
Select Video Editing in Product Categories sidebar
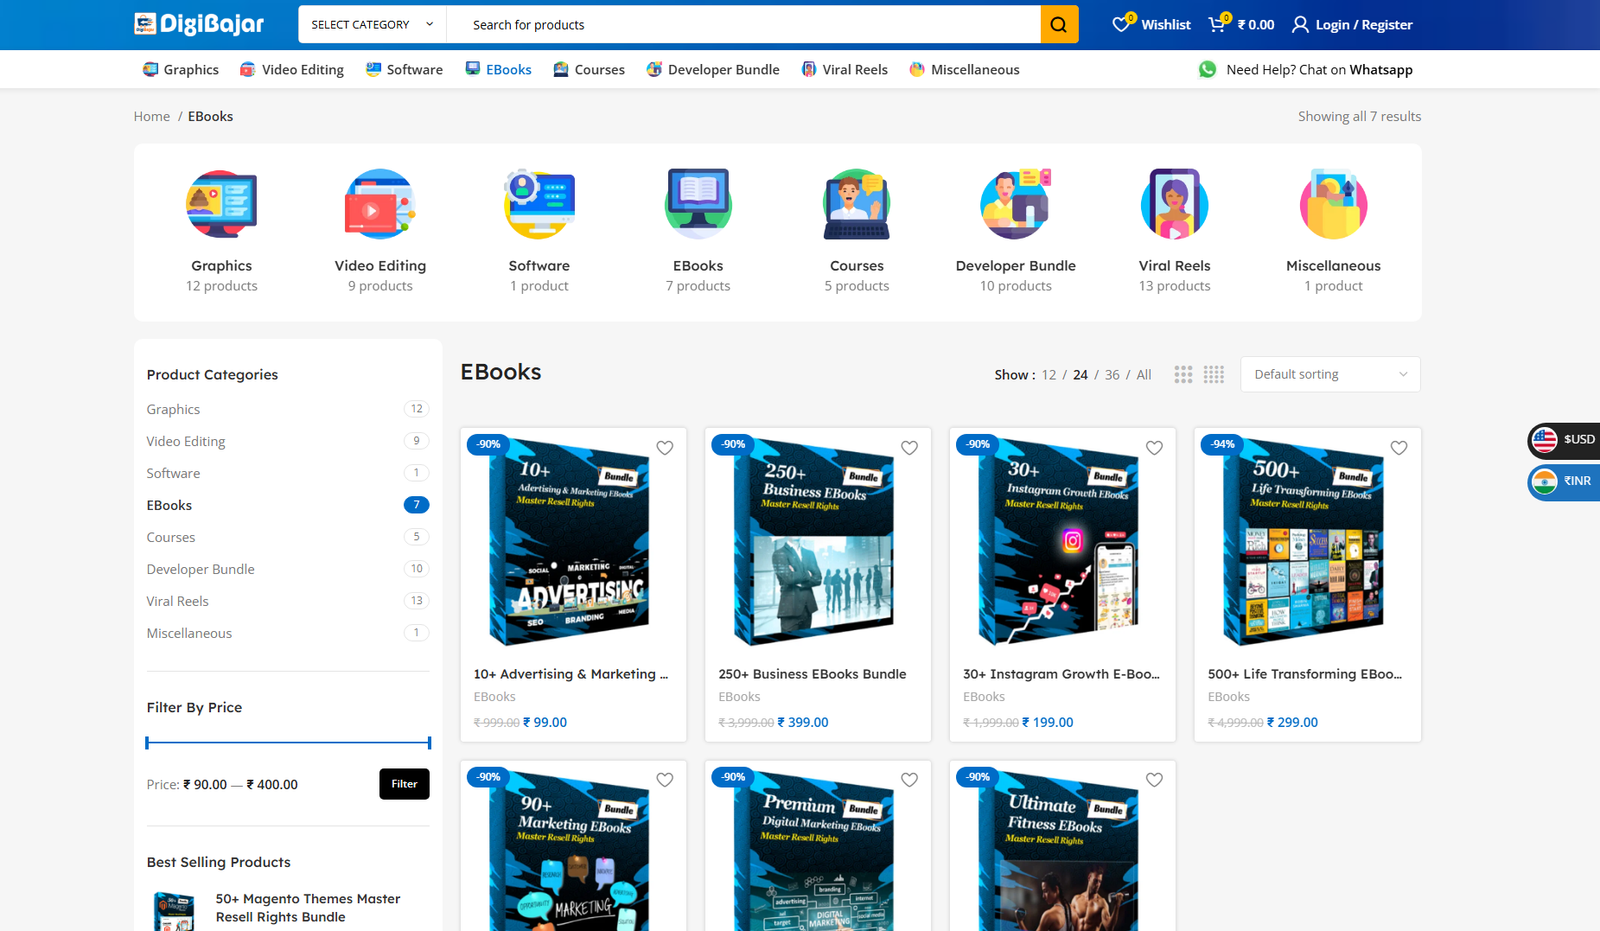186,441
